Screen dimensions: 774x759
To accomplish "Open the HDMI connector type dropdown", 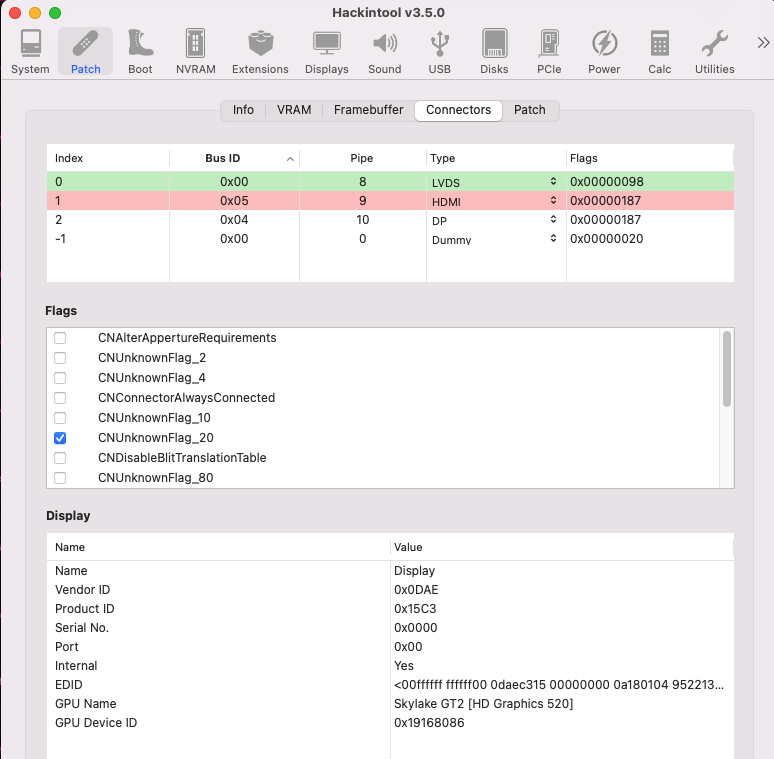I will 494,201.
